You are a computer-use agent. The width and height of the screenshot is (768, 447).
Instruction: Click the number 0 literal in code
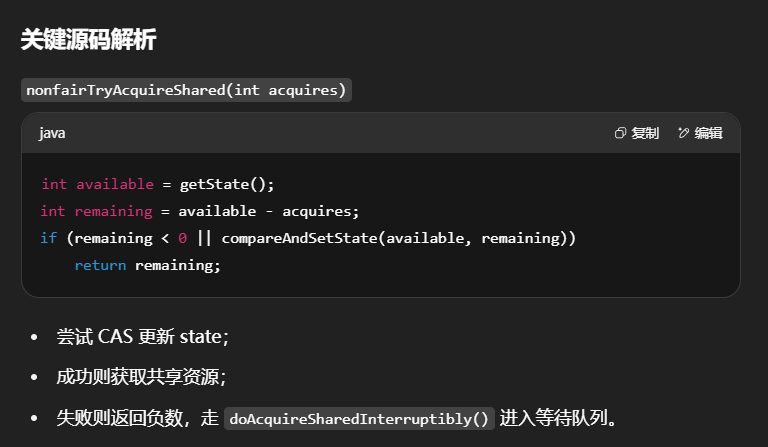tap(182, 238)
